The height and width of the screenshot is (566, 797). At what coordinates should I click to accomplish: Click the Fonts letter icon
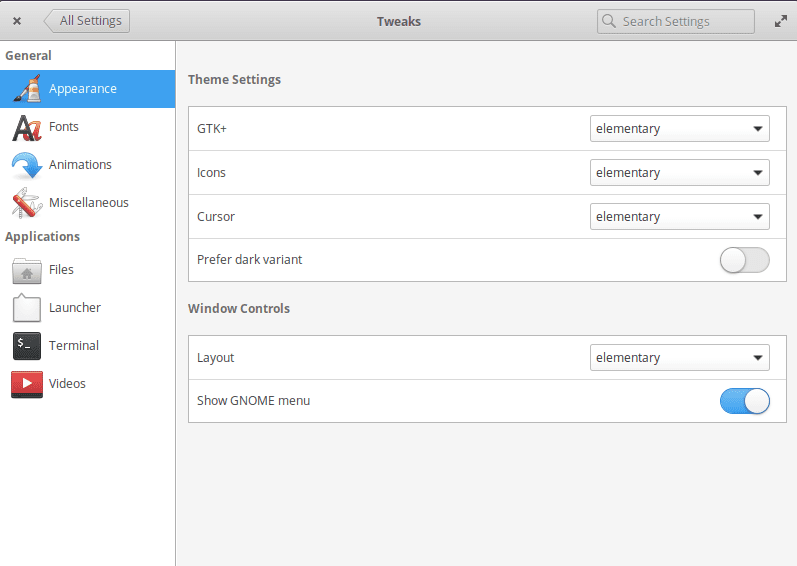[27, 127]
